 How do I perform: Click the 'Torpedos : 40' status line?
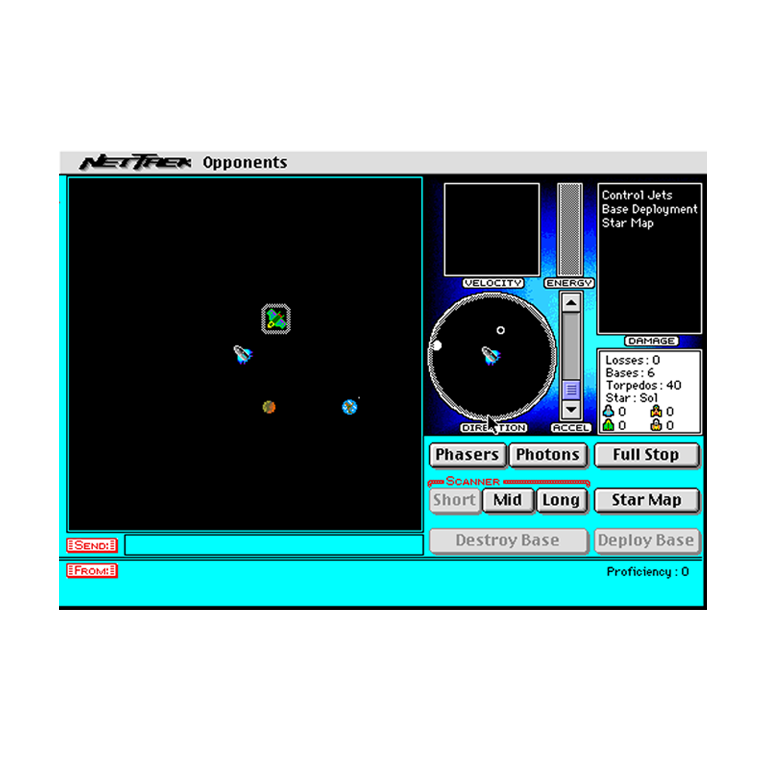click(x=643, y=385)
